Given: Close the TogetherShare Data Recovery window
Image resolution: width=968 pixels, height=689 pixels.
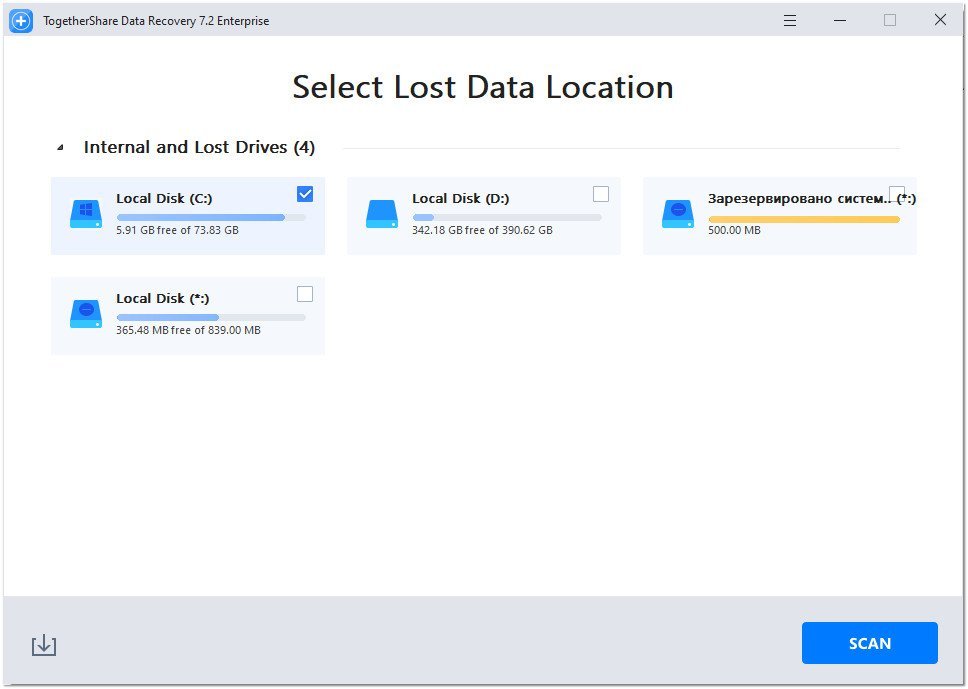Looking at the screenshot, I should pos(940,20).
